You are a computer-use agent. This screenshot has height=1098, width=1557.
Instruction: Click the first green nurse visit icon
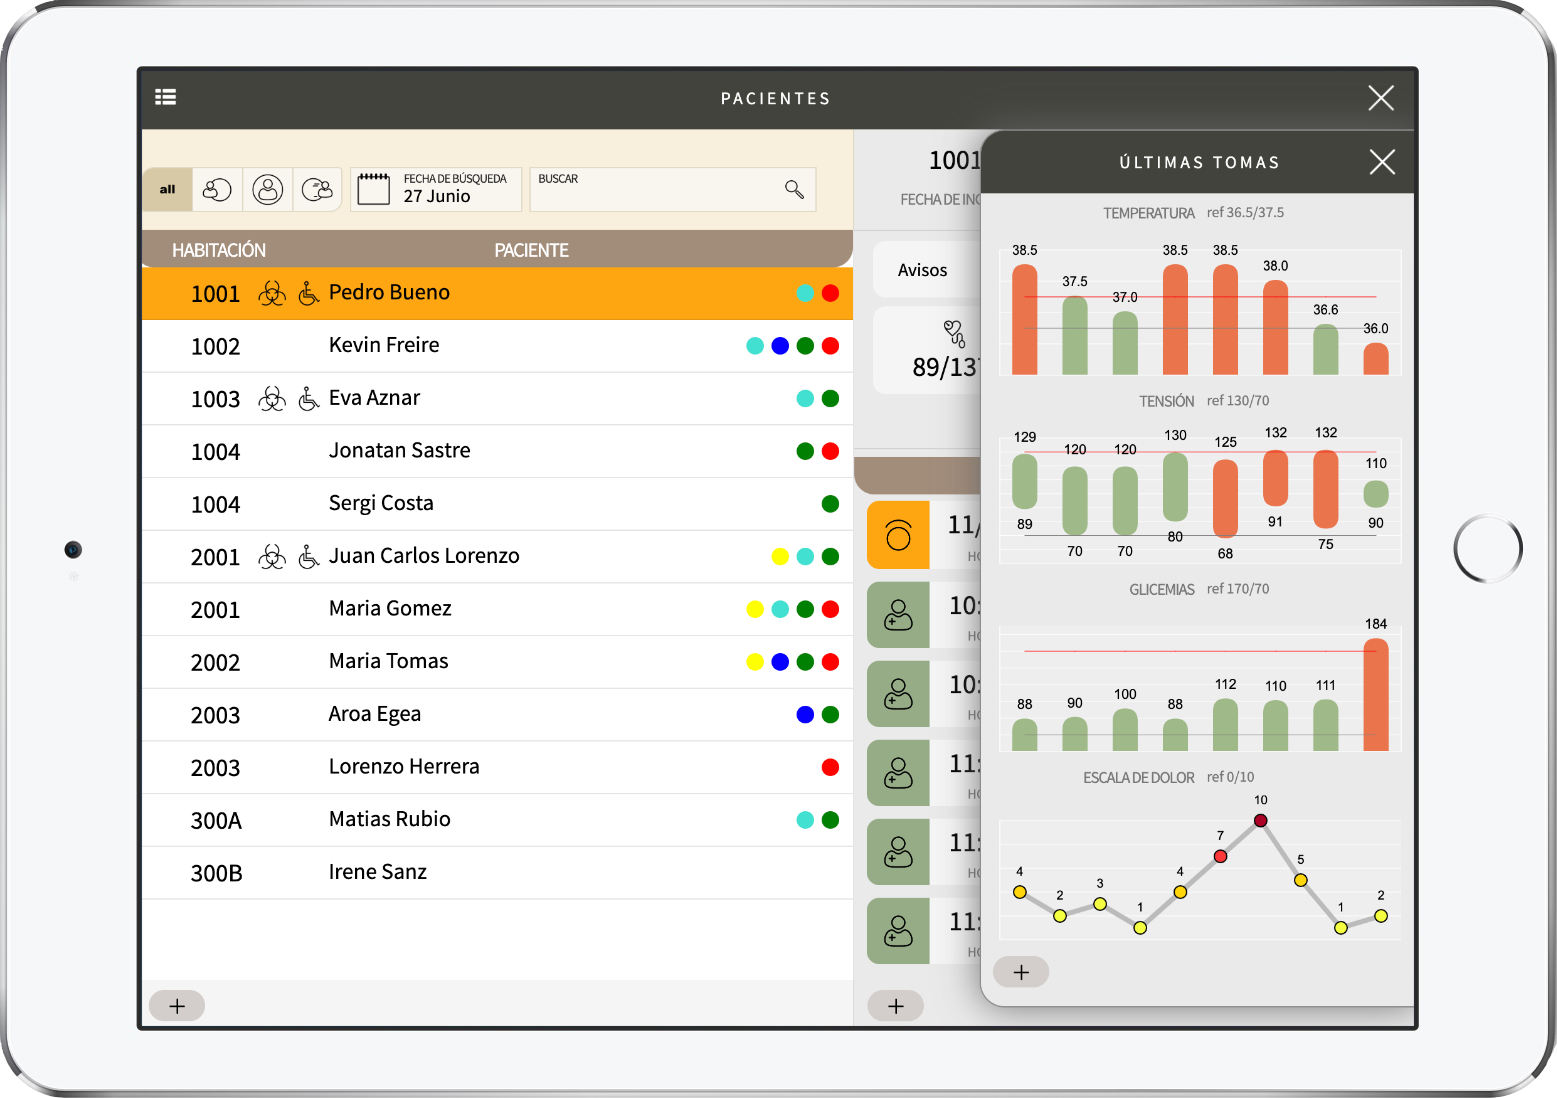(898, 615)
